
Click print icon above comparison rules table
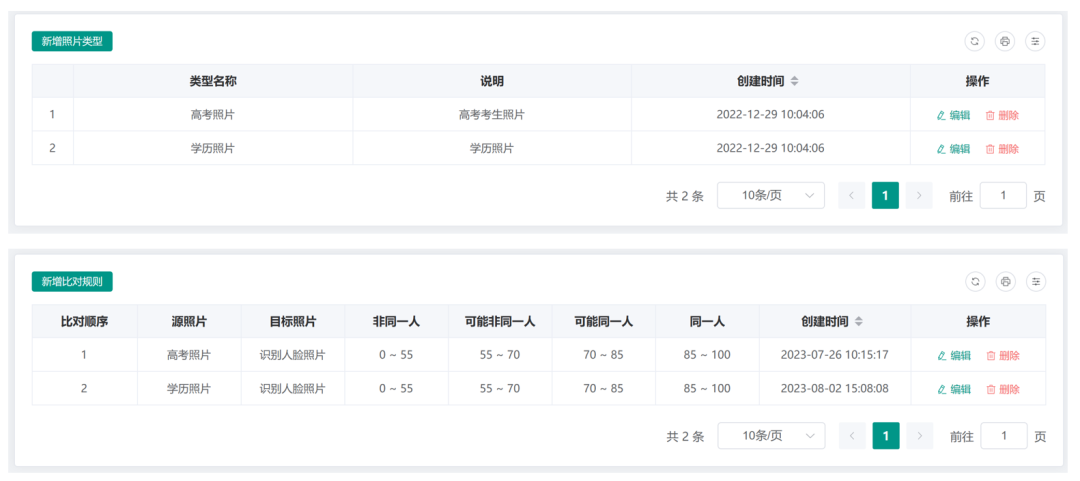[x=1006, y=281]
